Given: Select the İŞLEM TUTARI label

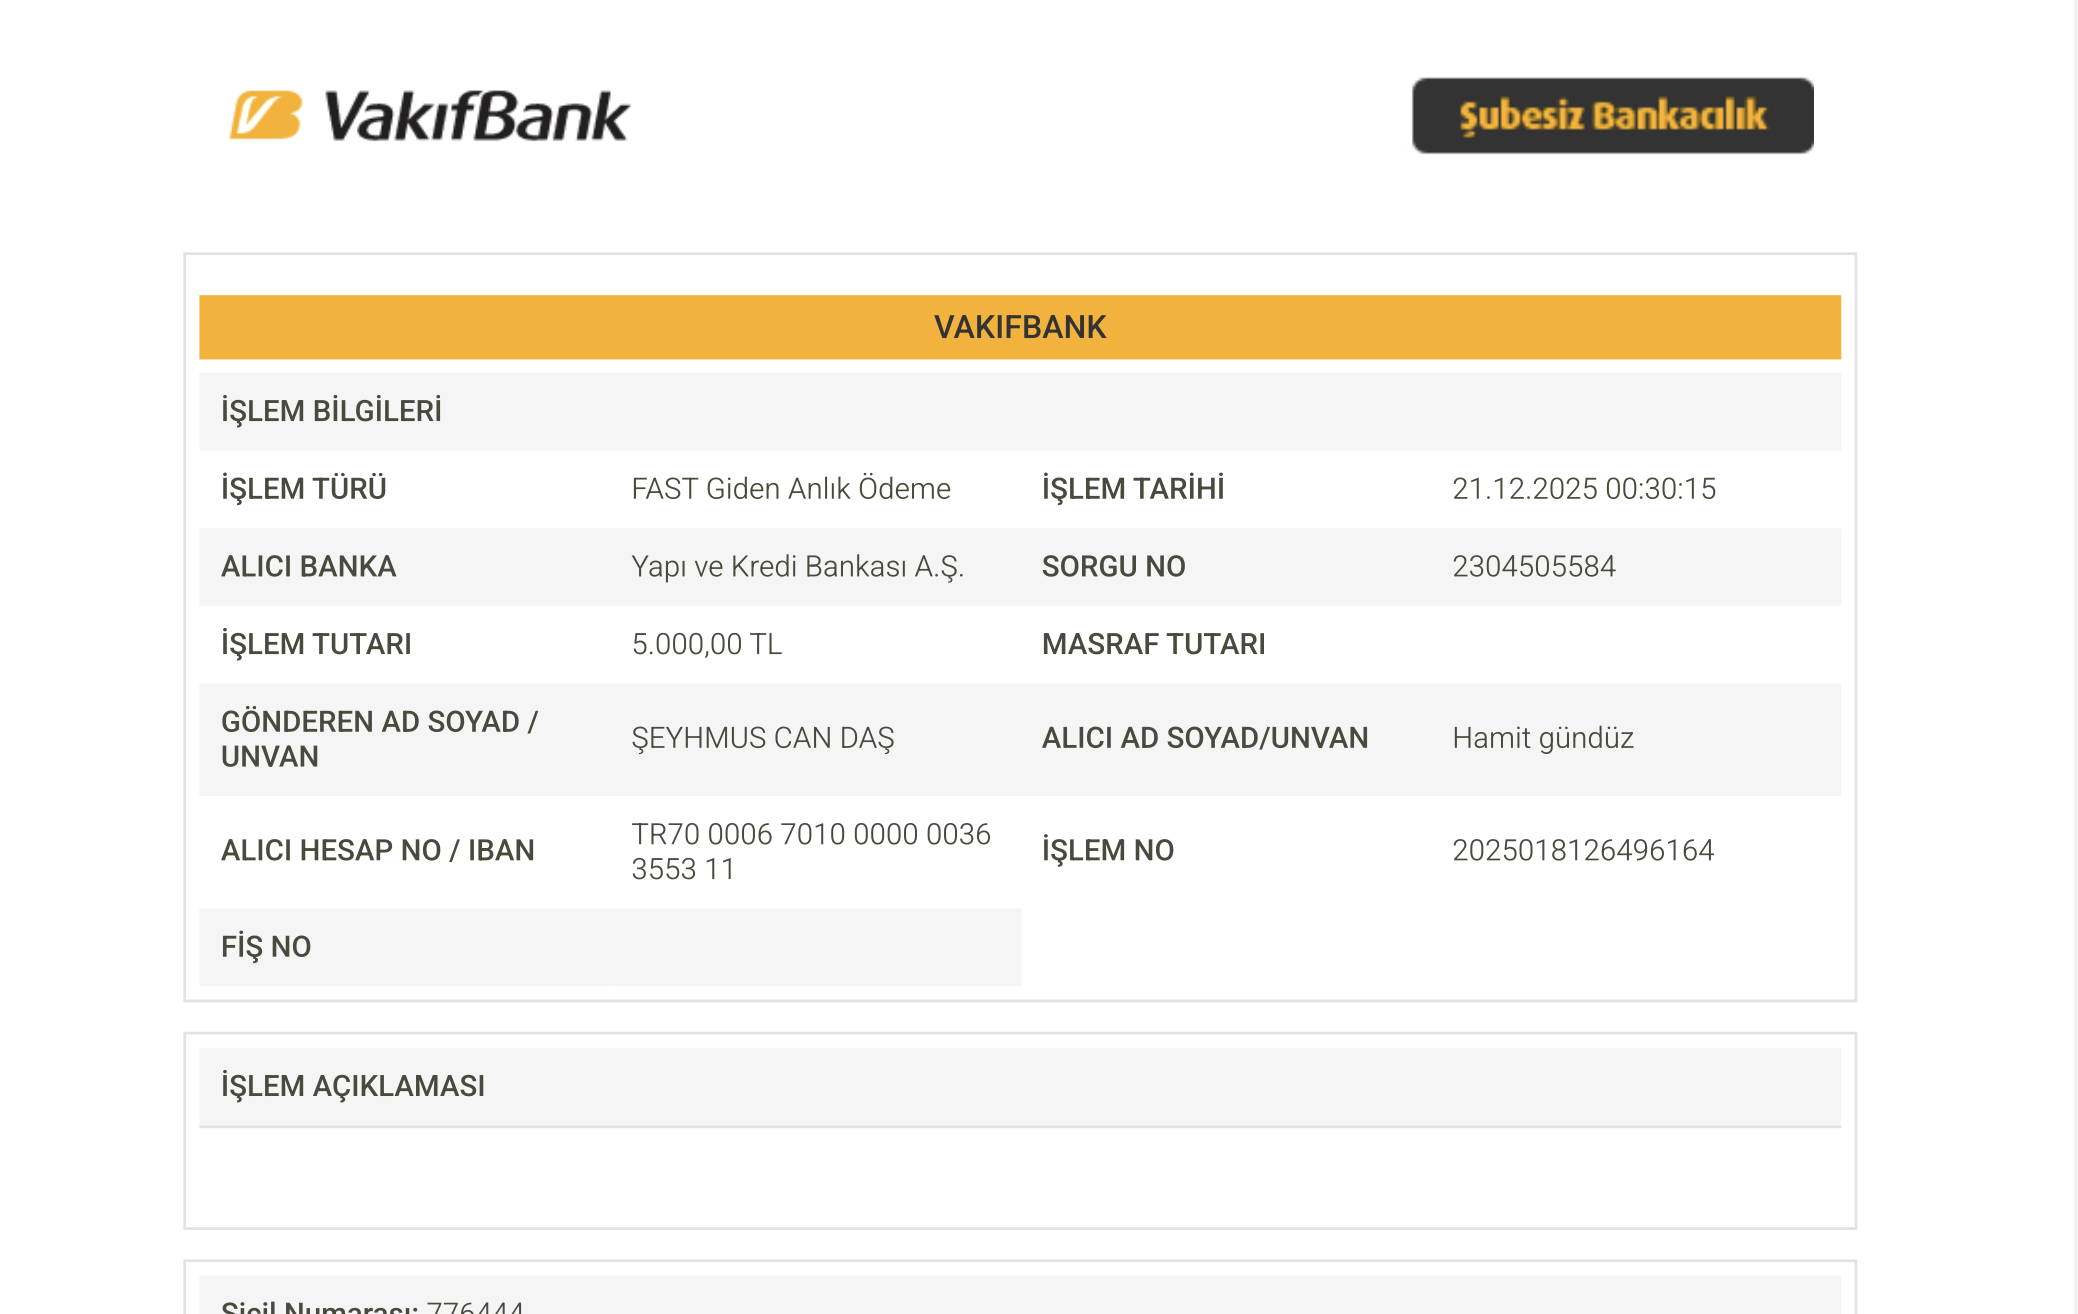Looking at the screenshot, I should [316, 645].
